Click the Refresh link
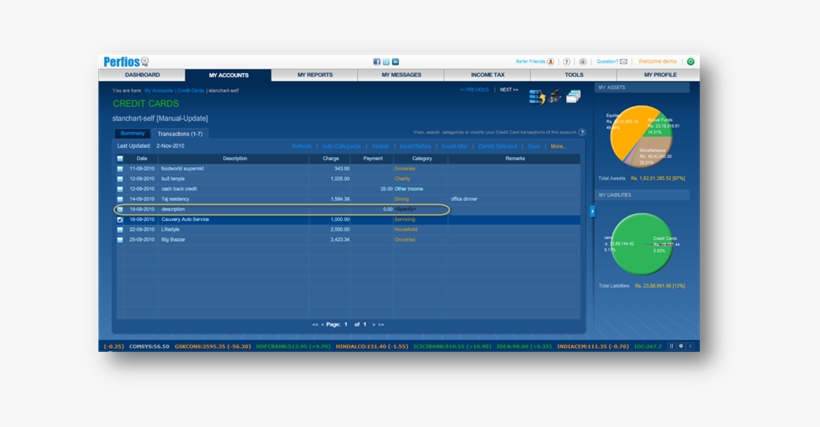 302,146
